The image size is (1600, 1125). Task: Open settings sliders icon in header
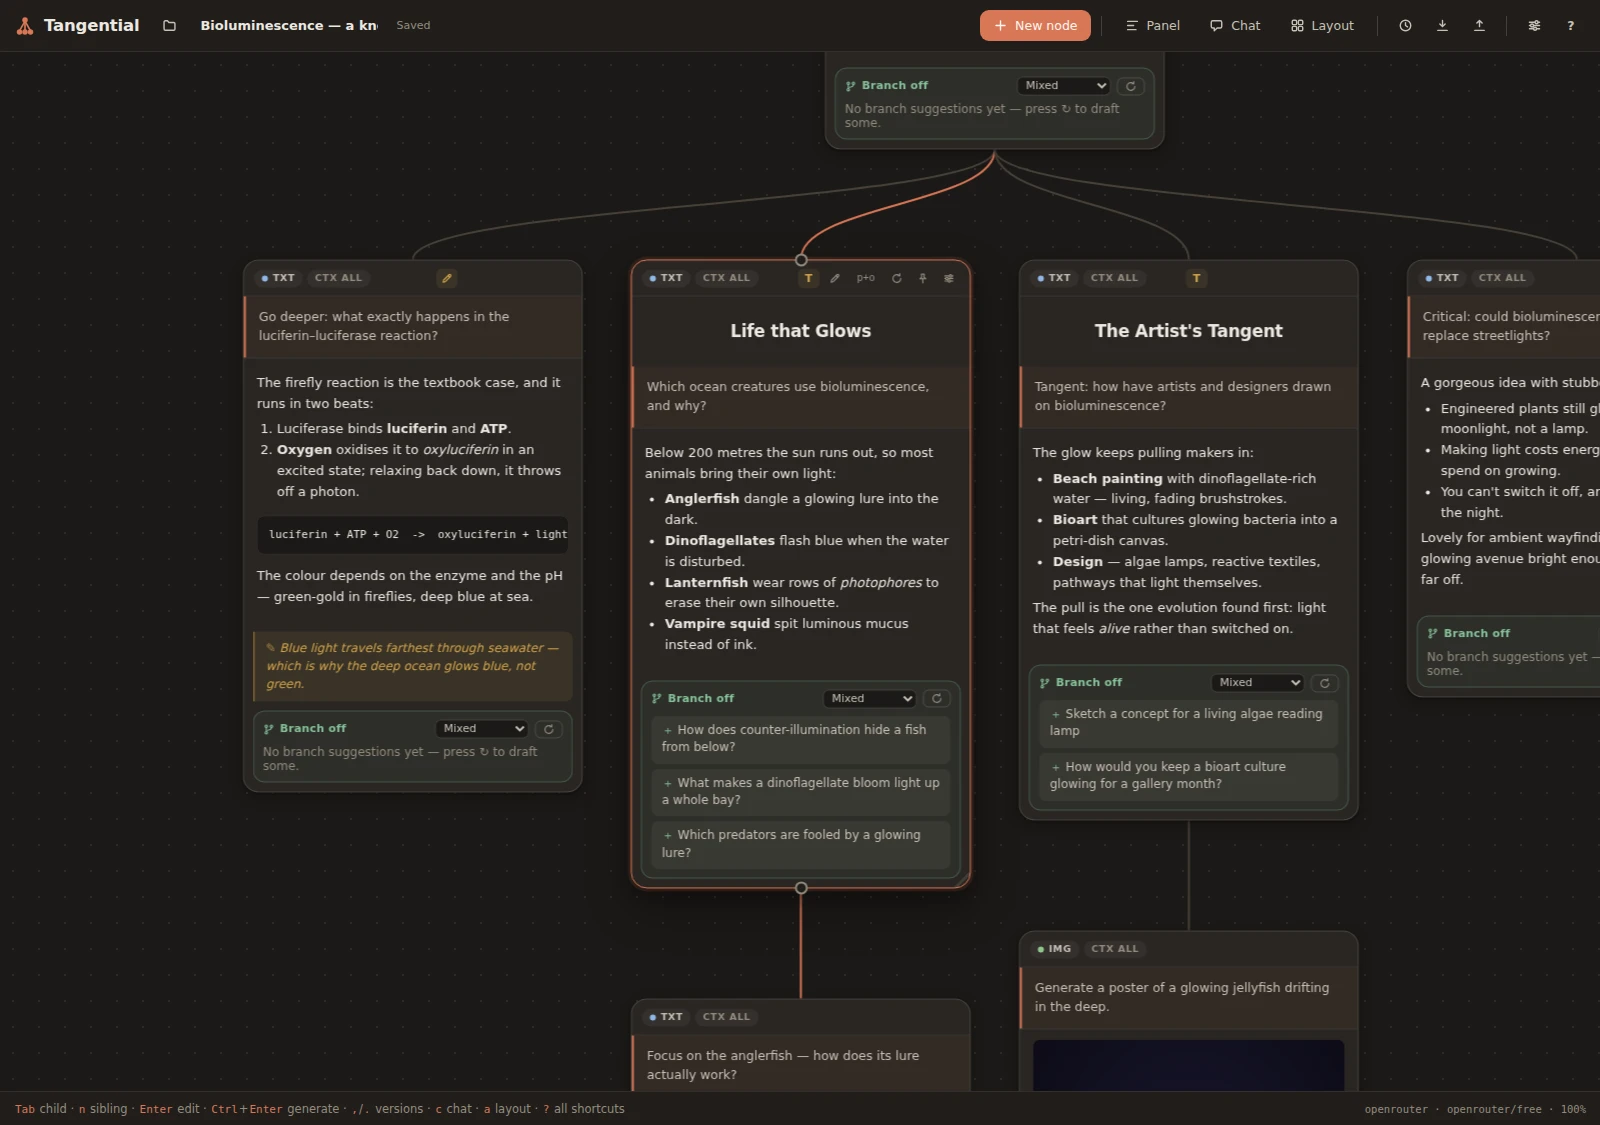click(x=1534, y=26)
